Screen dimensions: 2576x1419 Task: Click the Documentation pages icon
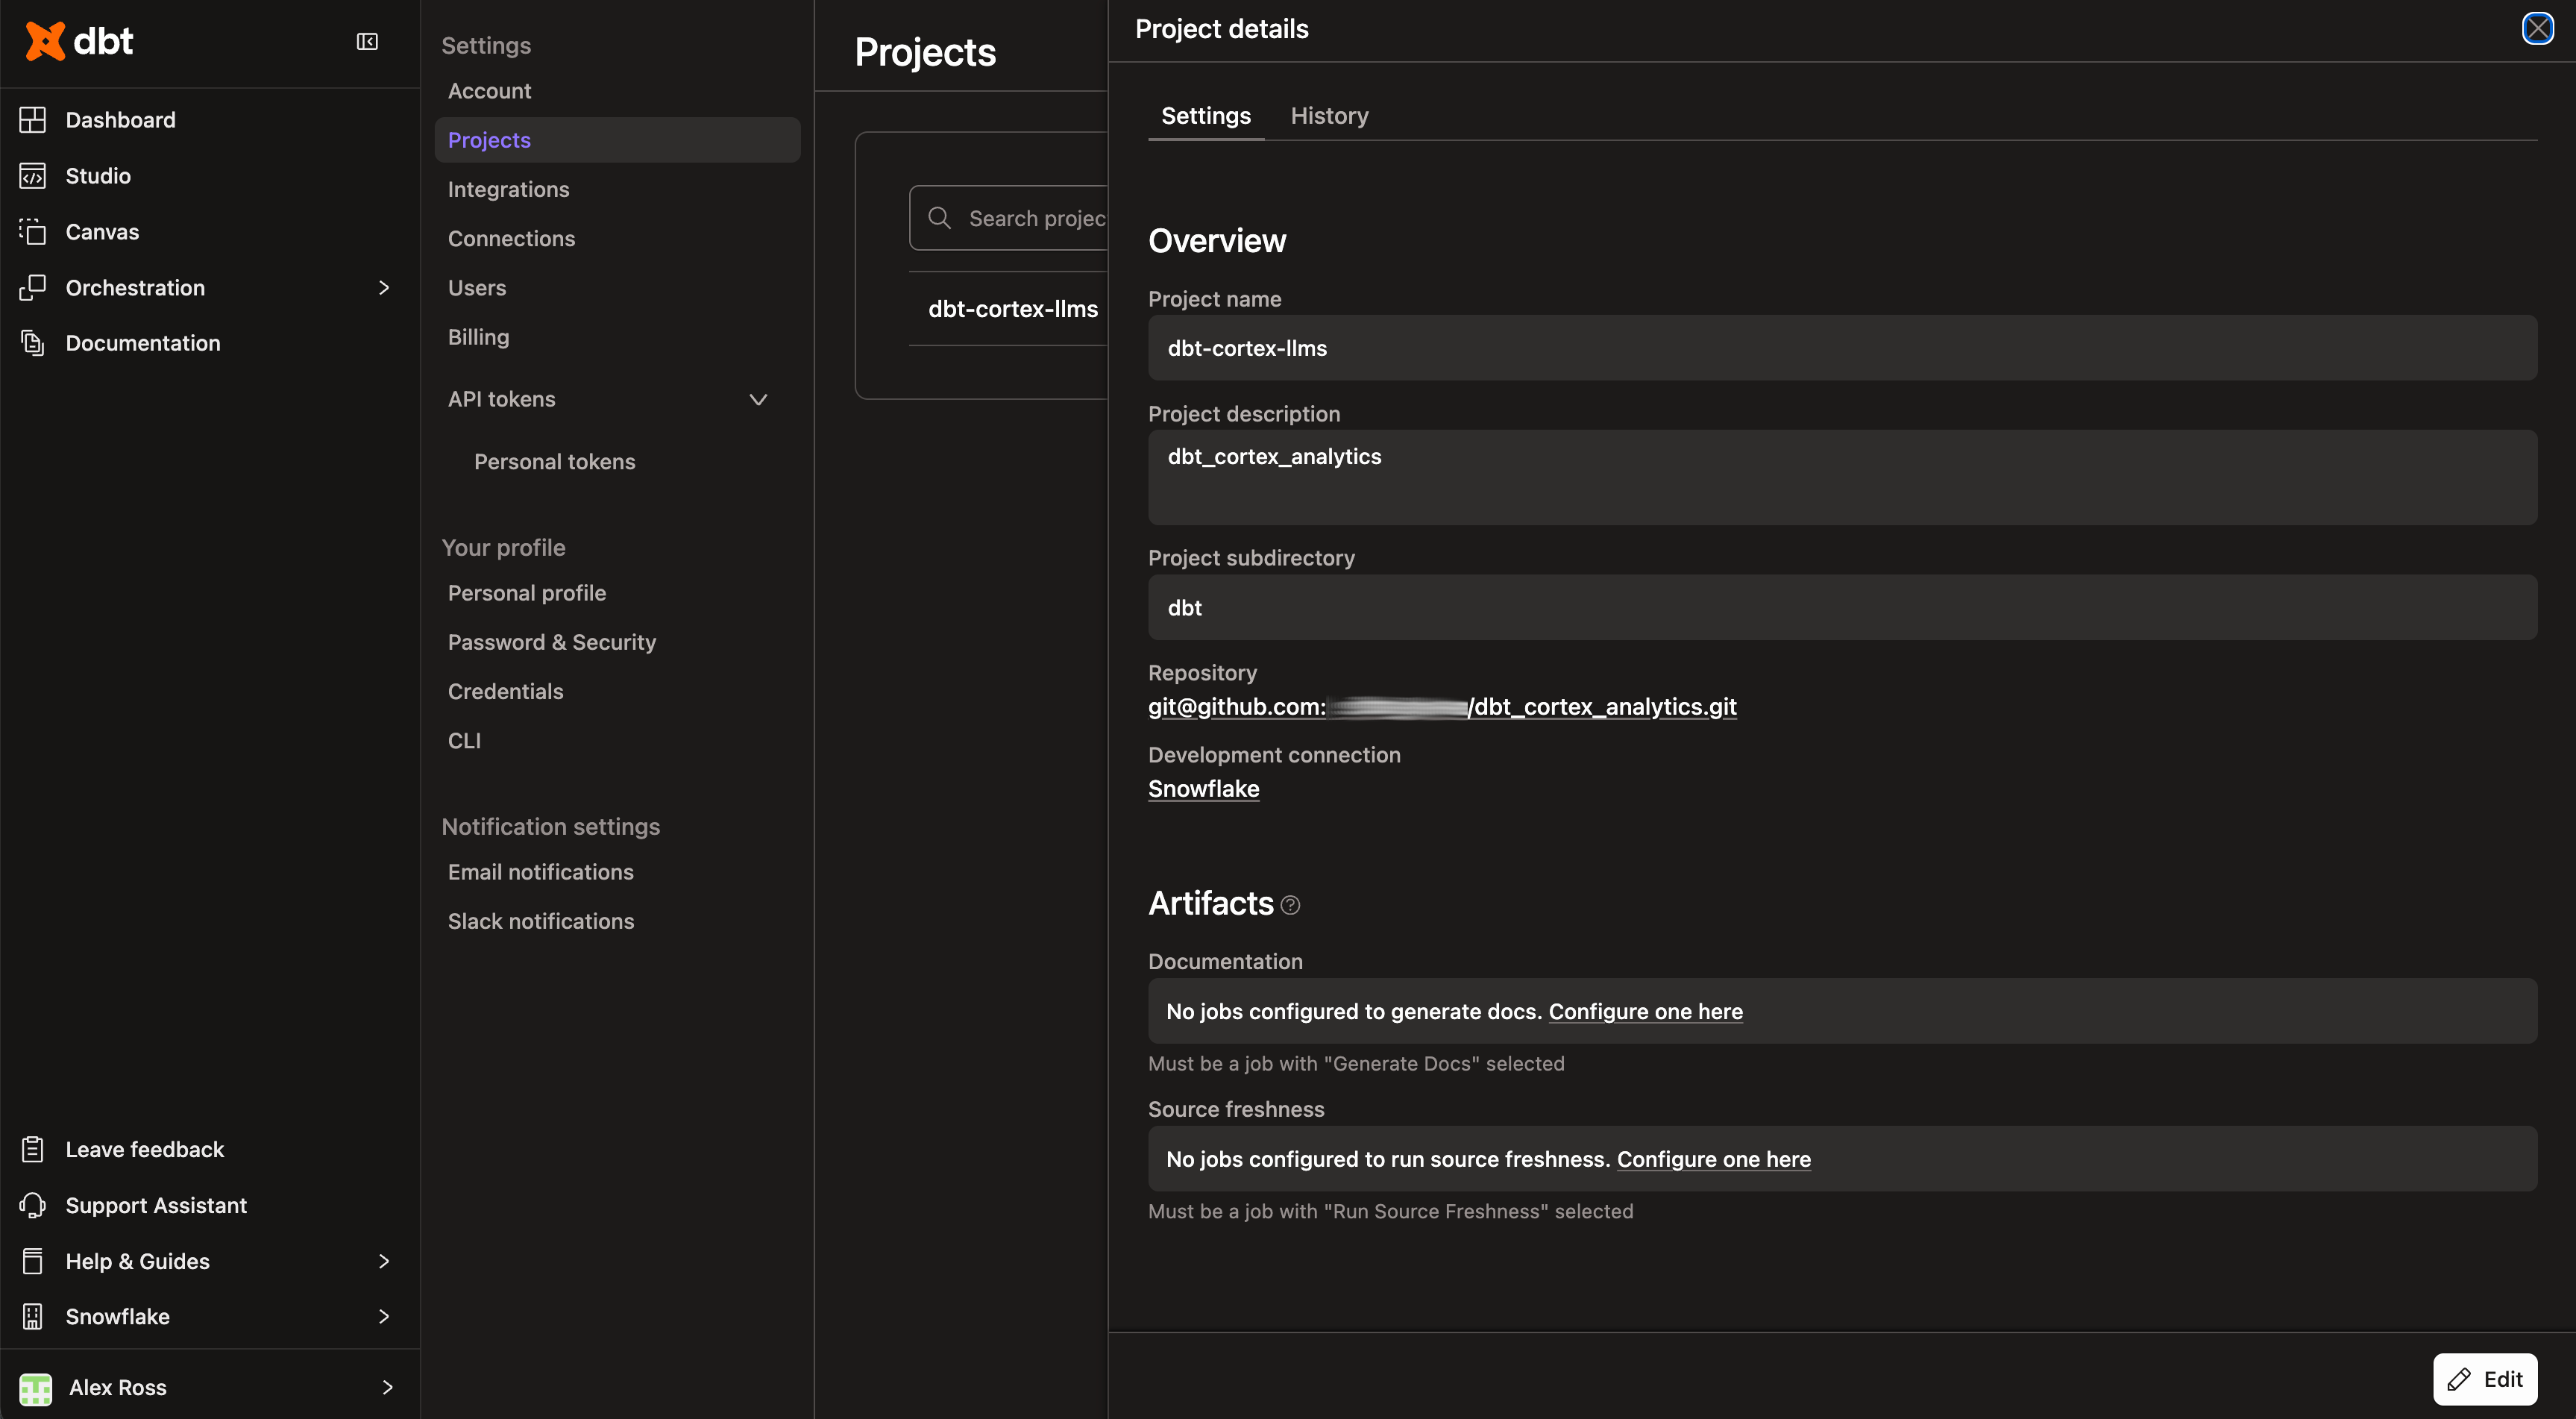tap(32, 343)
